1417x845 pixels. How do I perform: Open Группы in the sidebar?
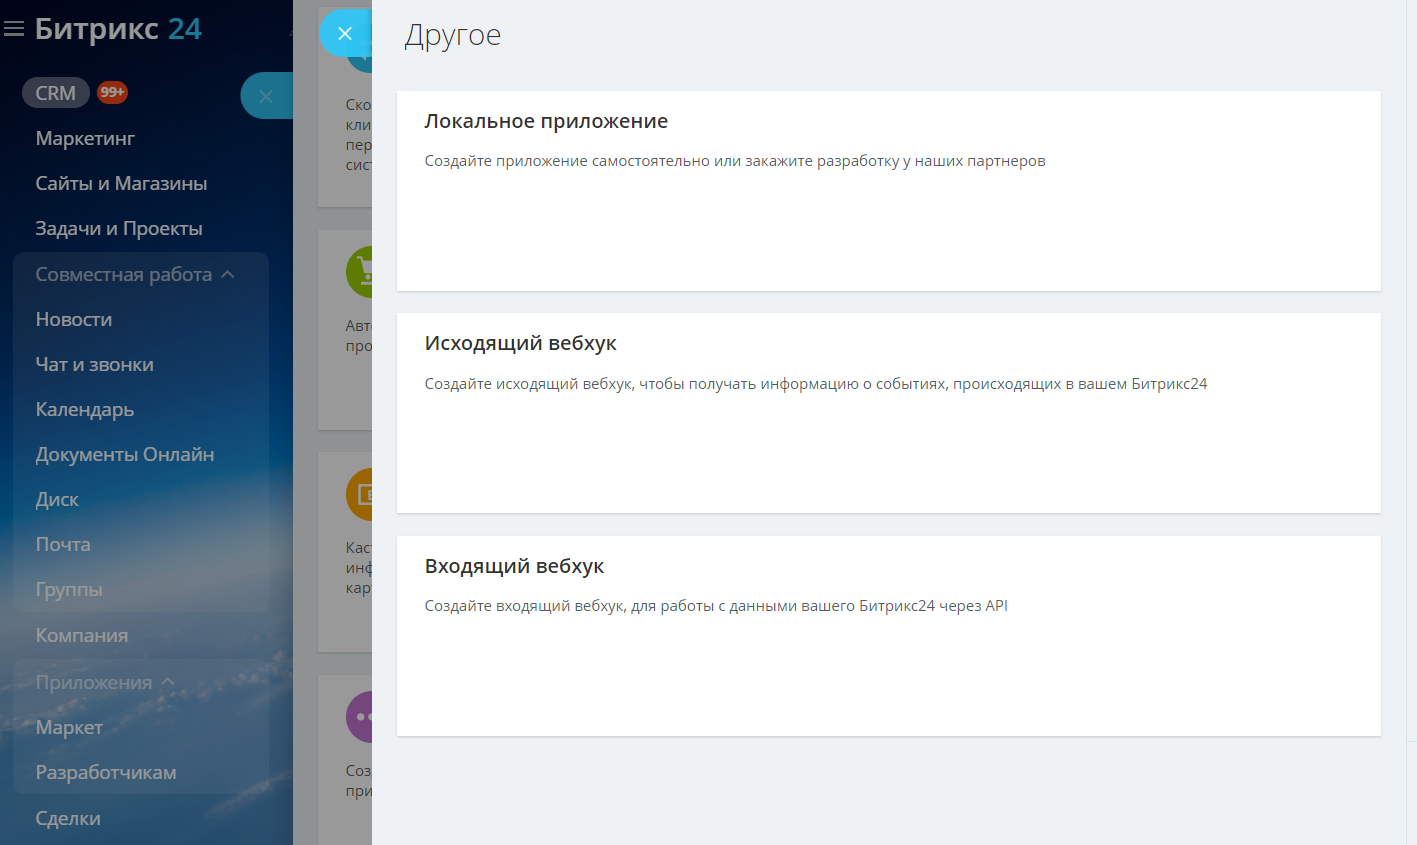pyautogui.click(x=69, y=589)
